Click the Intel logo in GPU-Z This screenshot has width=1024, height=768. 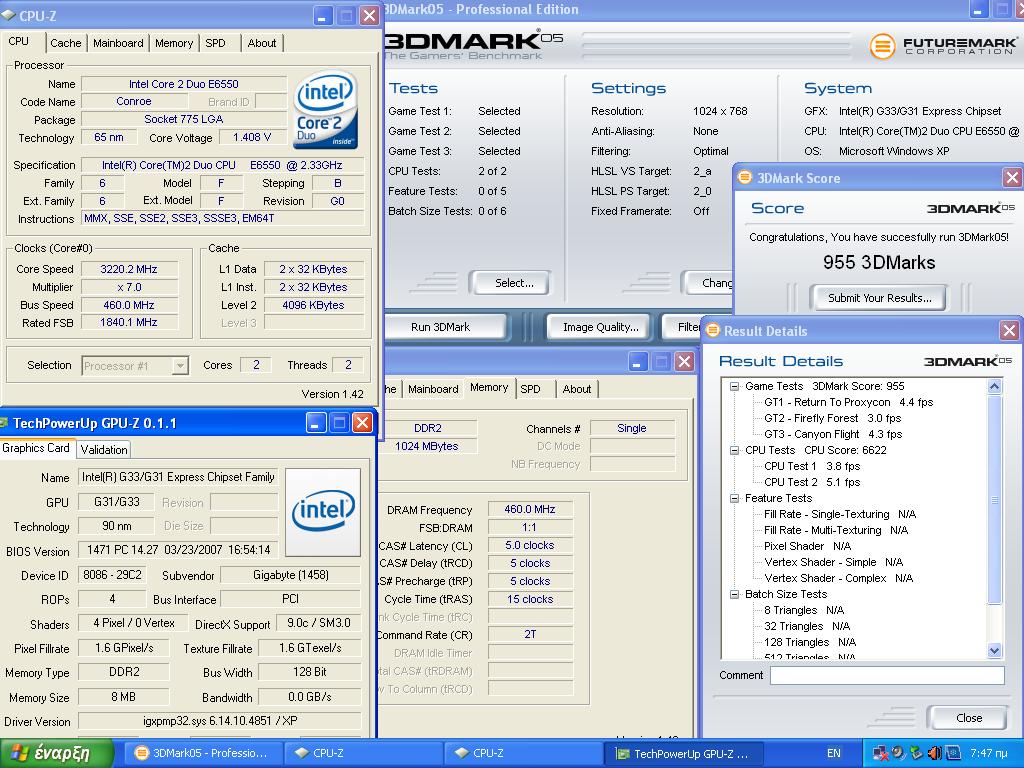pos(323,512)
